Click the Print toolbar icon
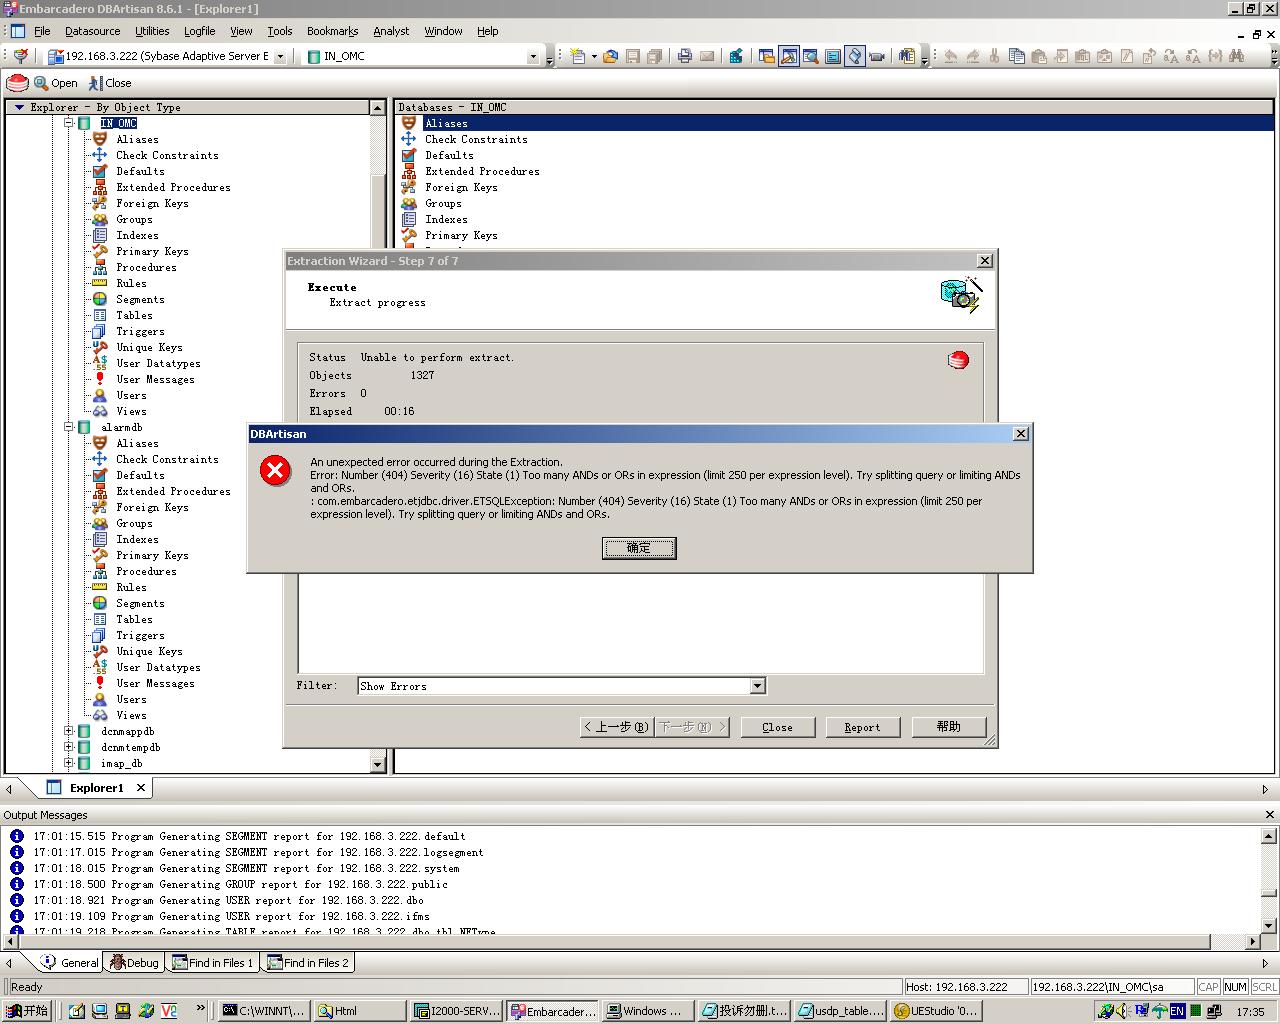 click(685, 56)
